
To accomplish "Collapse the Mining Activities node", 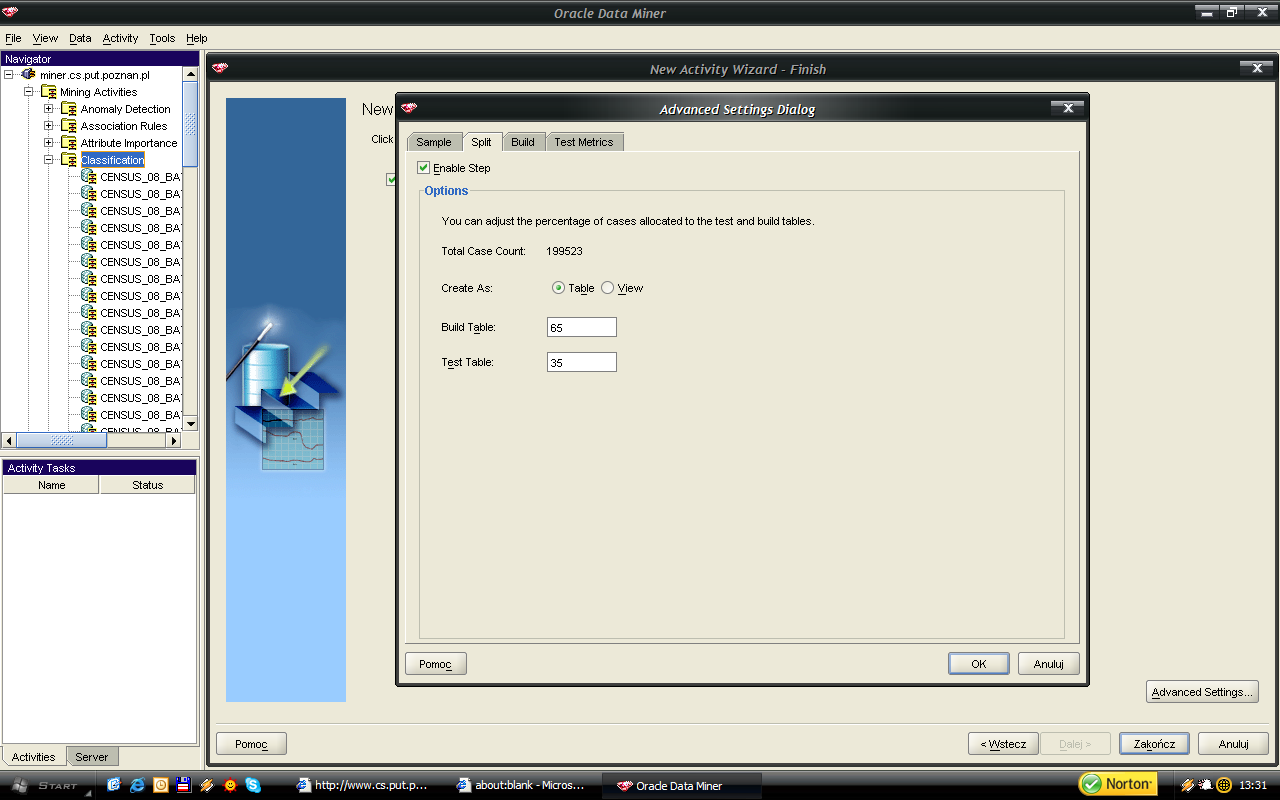I will click(x=29, y=92).
